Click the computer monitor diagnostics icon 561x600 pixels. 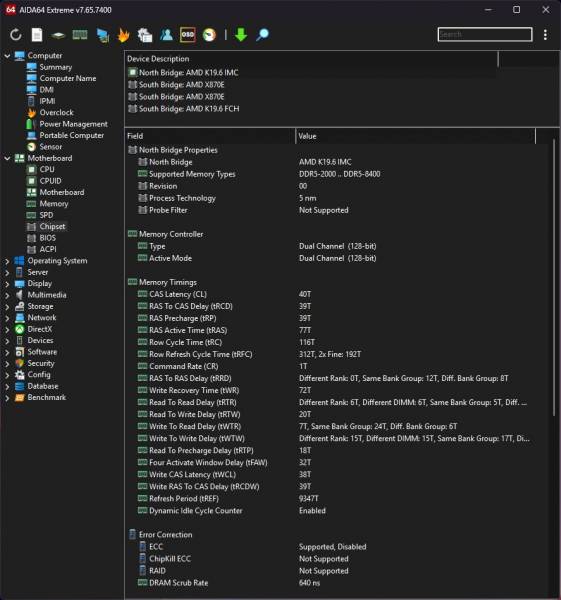tap(102, 35)
